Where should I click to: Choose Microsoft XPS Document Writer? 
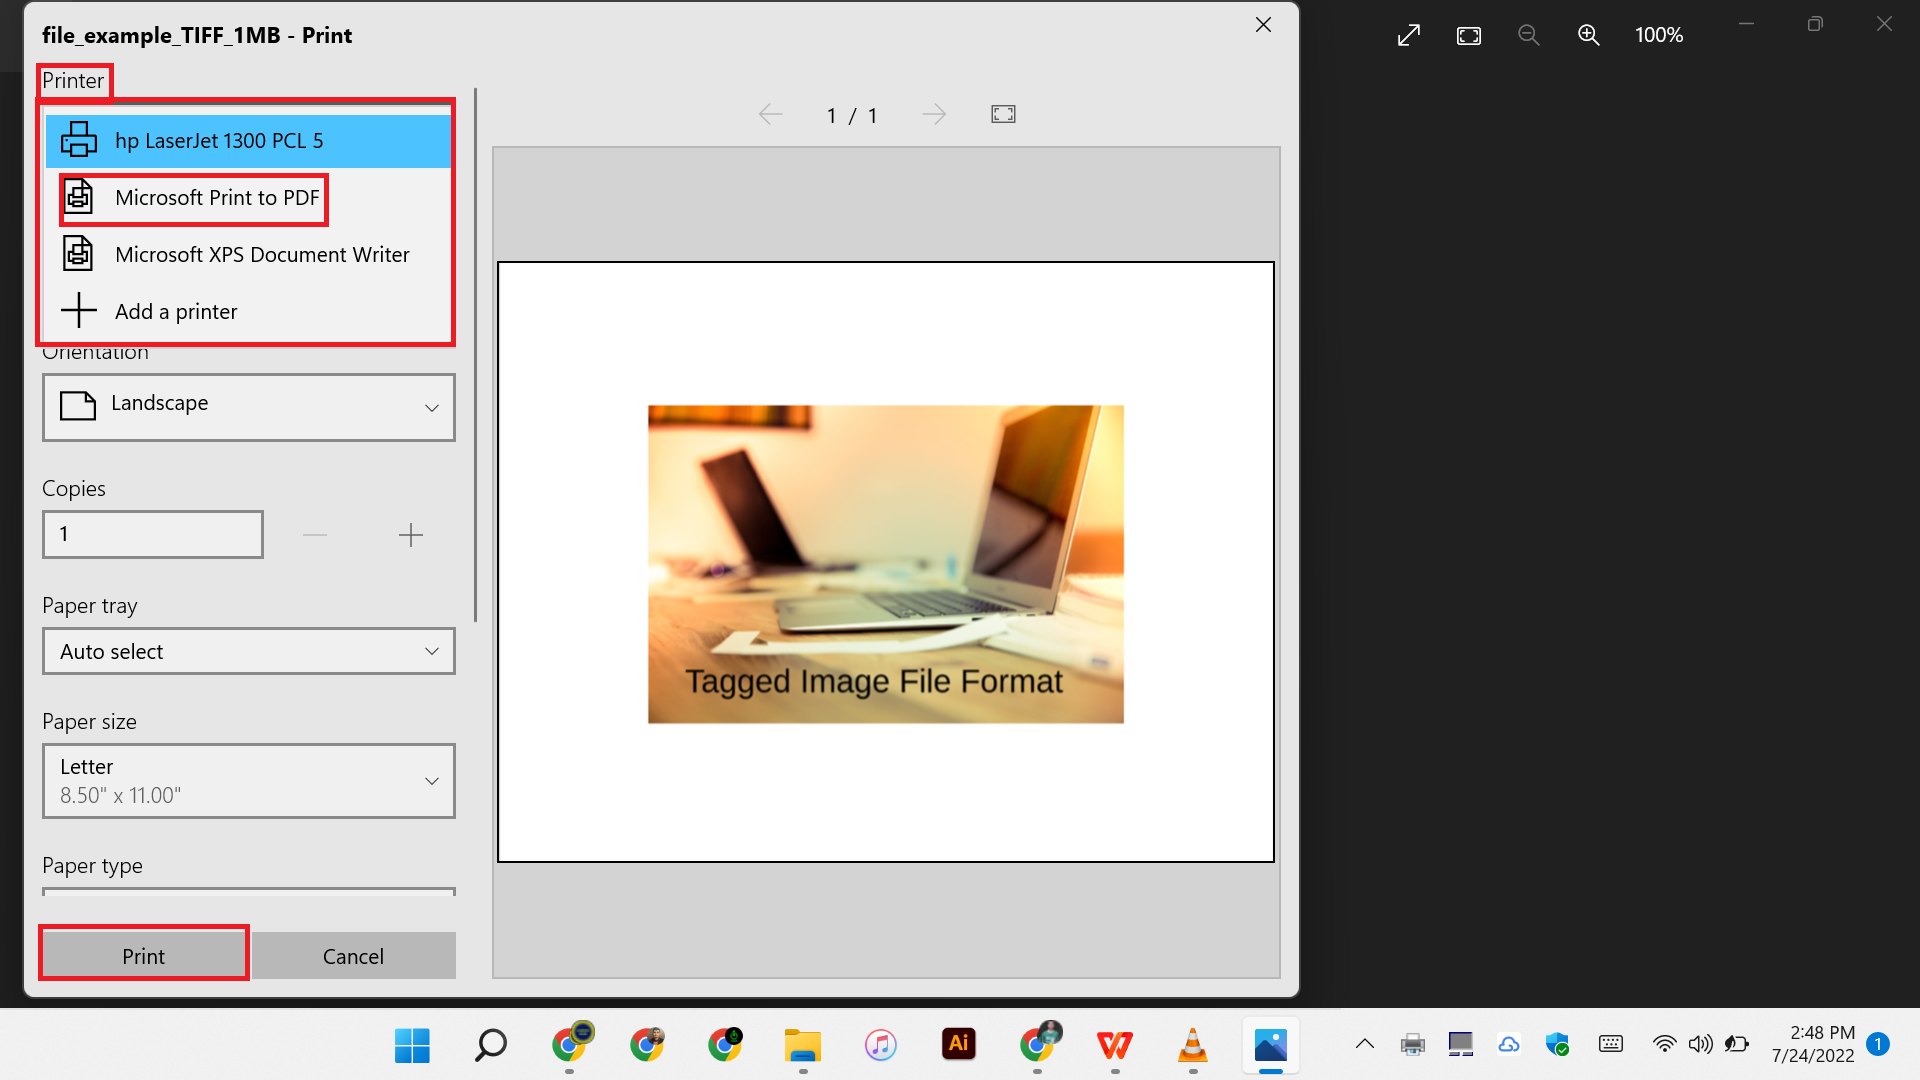(x=261, y=254)
